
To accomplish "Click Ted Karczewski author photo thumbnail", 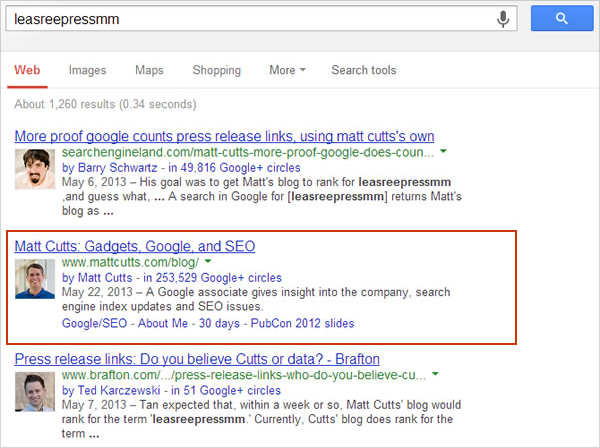I will tap(35, 391).
